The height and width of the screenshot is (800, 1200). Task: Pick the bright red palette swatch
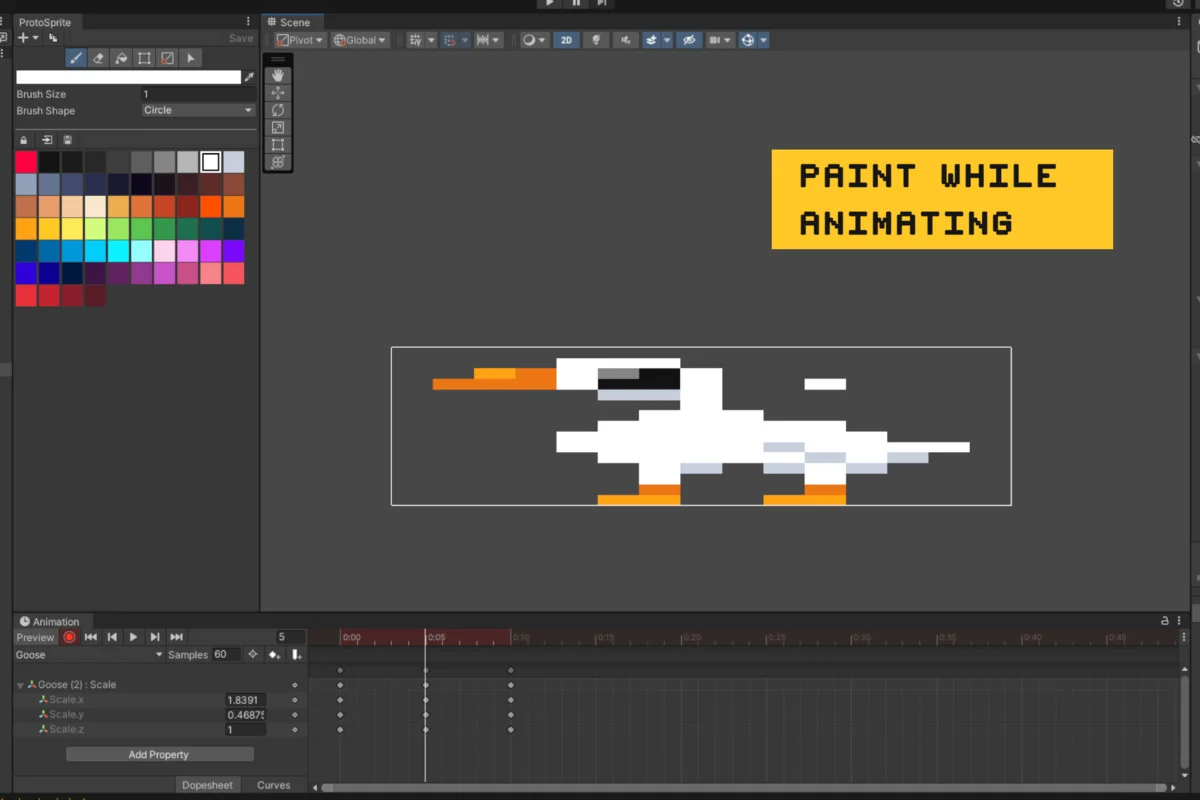(27, 162)
